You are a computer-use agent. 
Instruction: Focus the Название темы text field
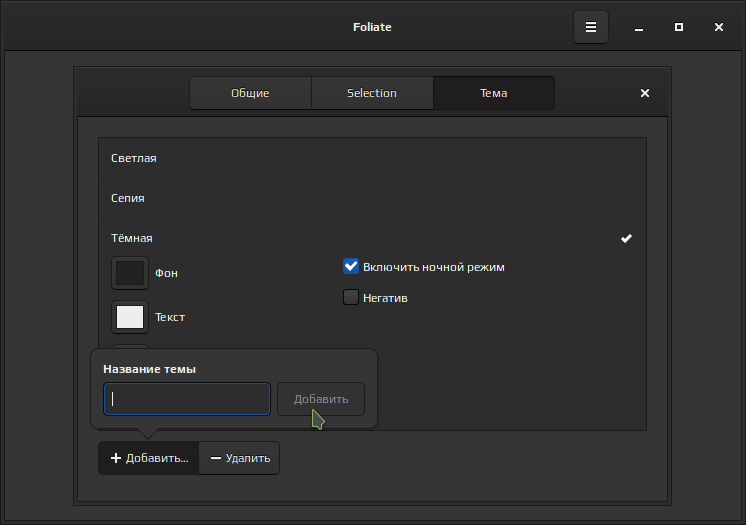[x=187, y=399]
